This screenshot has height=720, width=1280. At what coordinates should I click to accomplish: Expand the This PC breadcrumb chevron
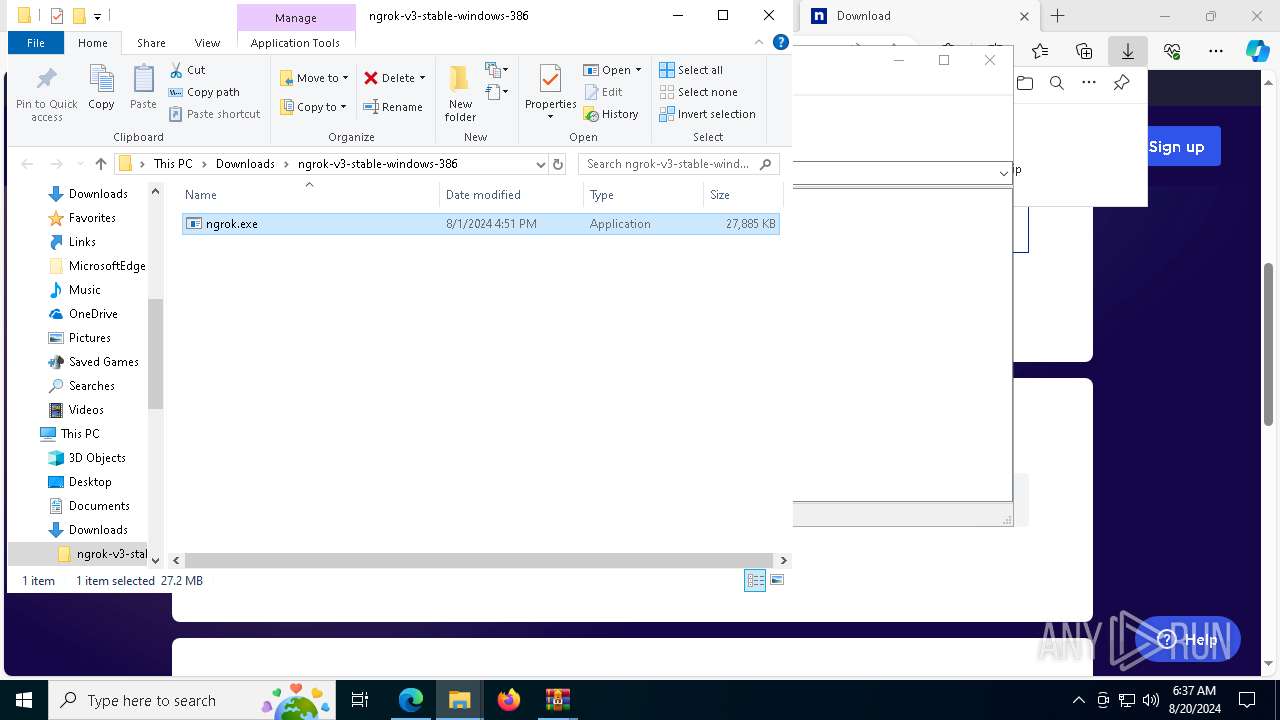[x=204, y=164]
